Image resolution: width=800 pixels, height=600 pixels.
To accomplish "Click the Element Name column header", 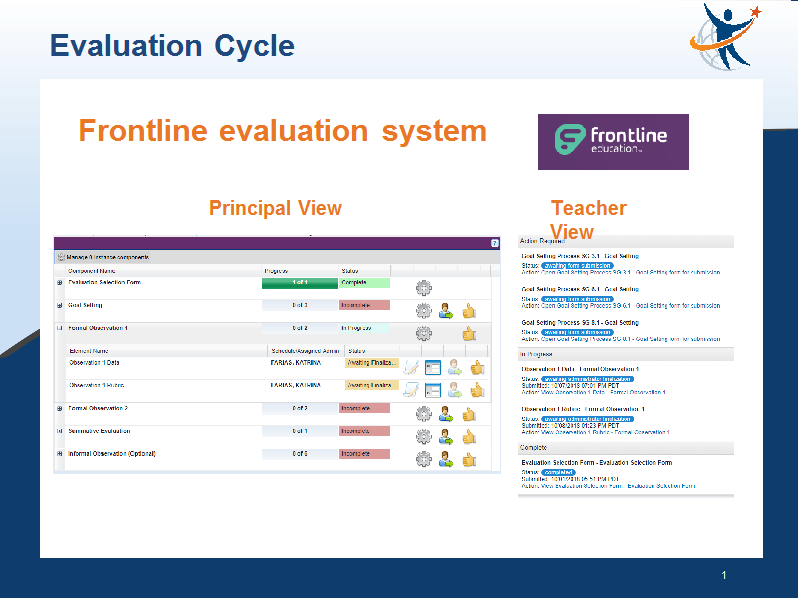I will click(x=89, y=351).
